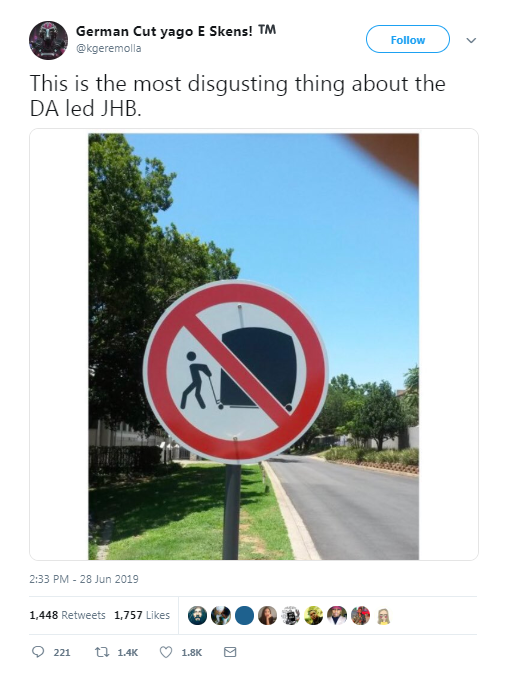
Task: Enlarge the prohibition road sign photo
Action: [254, 346]
